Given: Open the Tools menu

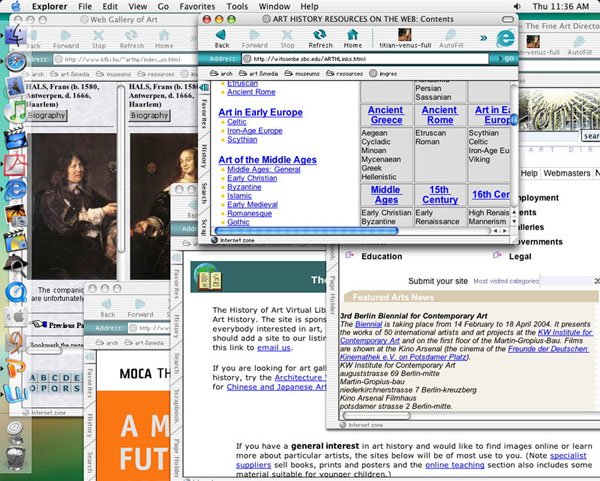Looking at the screenshot, I should pos(237,7).
